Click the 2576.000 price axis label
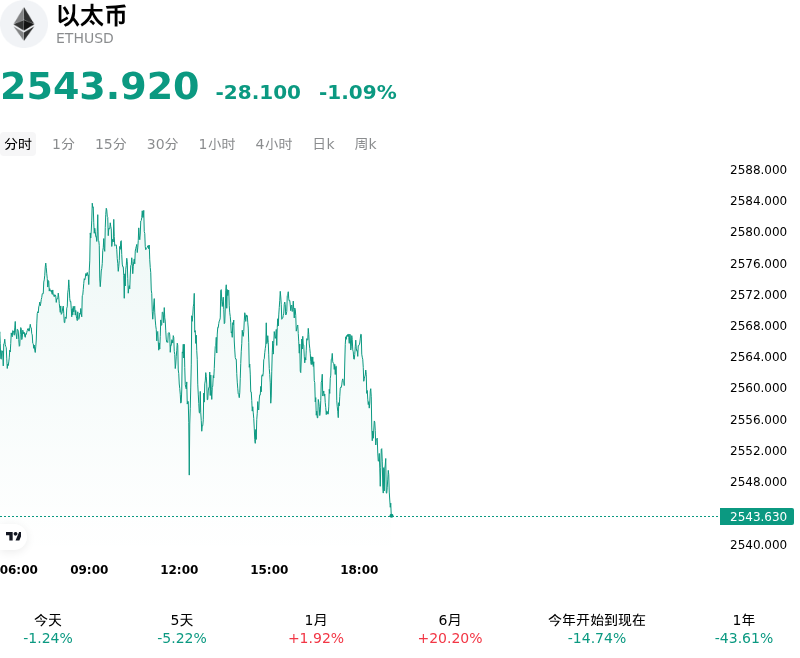This screenshot has height=658, width=800. pyautogui.click(x=758, y=264)
